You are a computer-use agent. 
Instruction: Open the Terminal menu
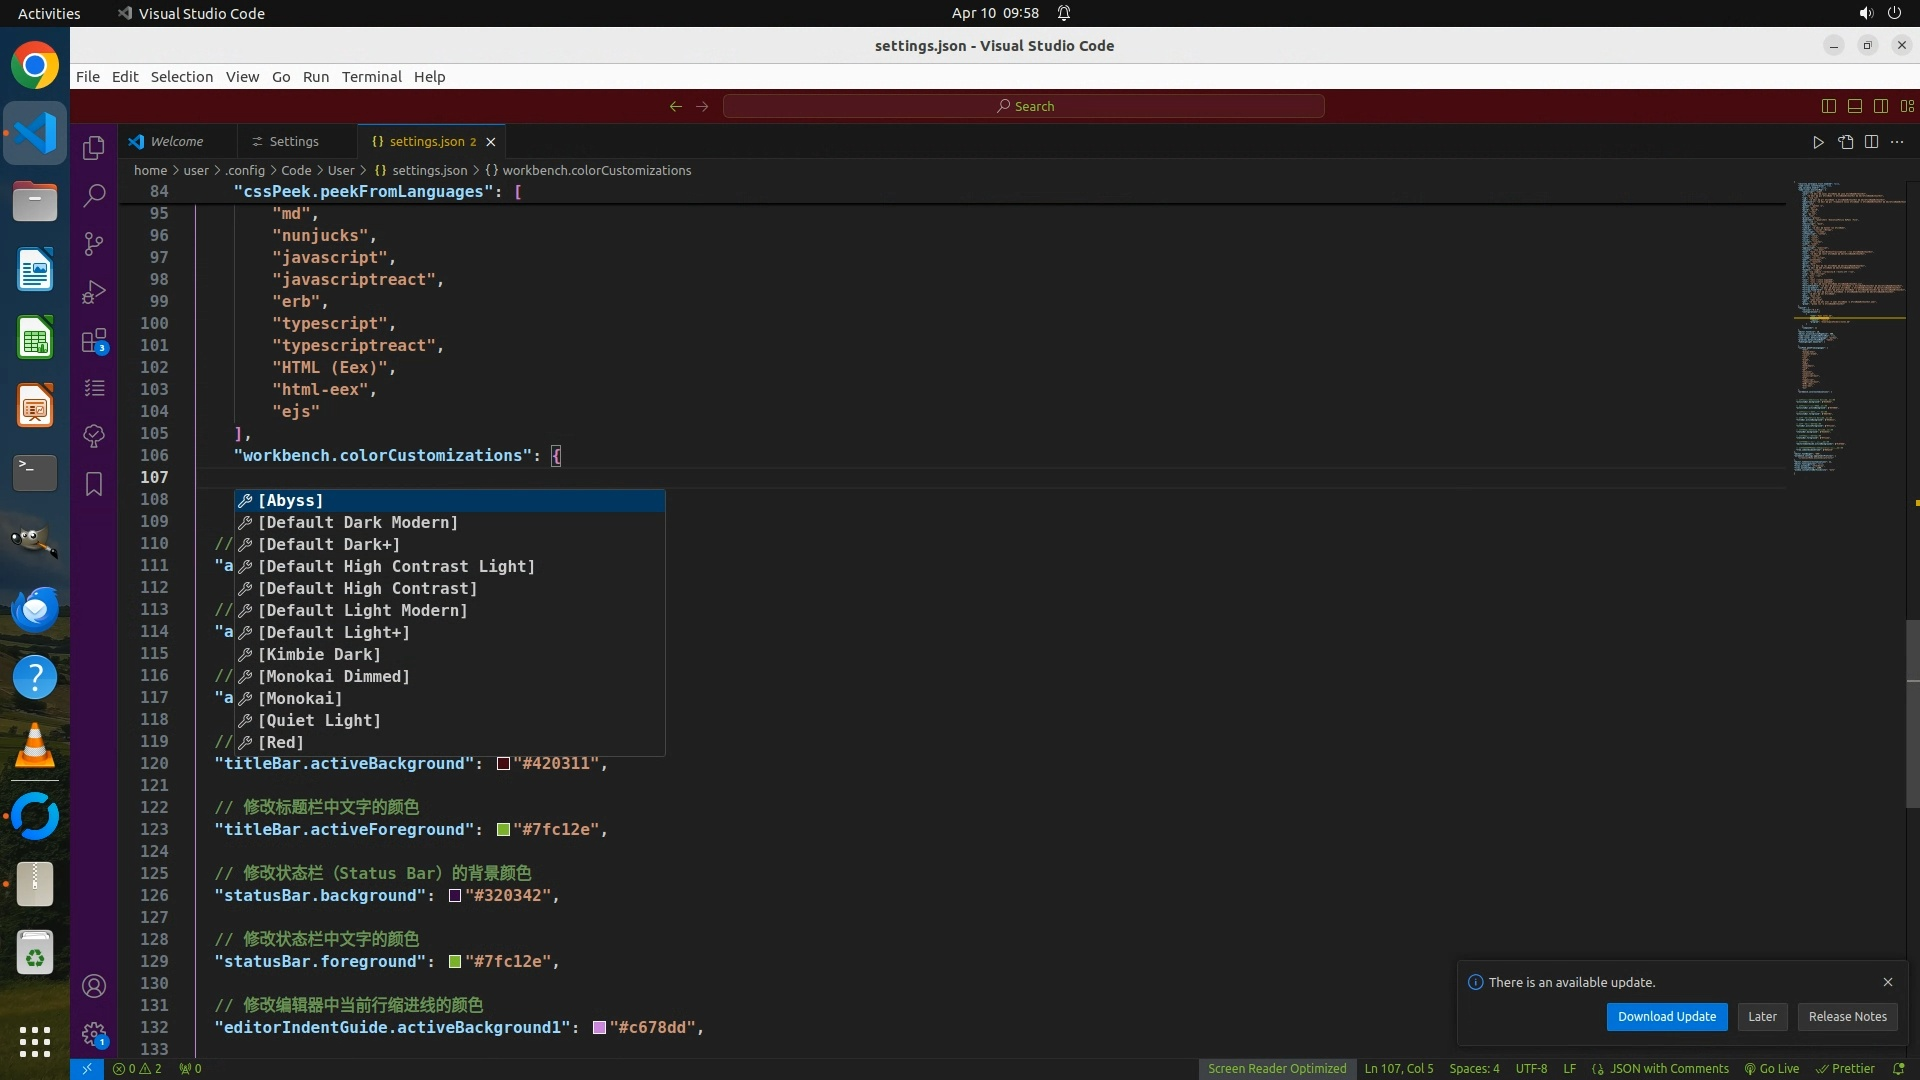click(x=371, y=77)
